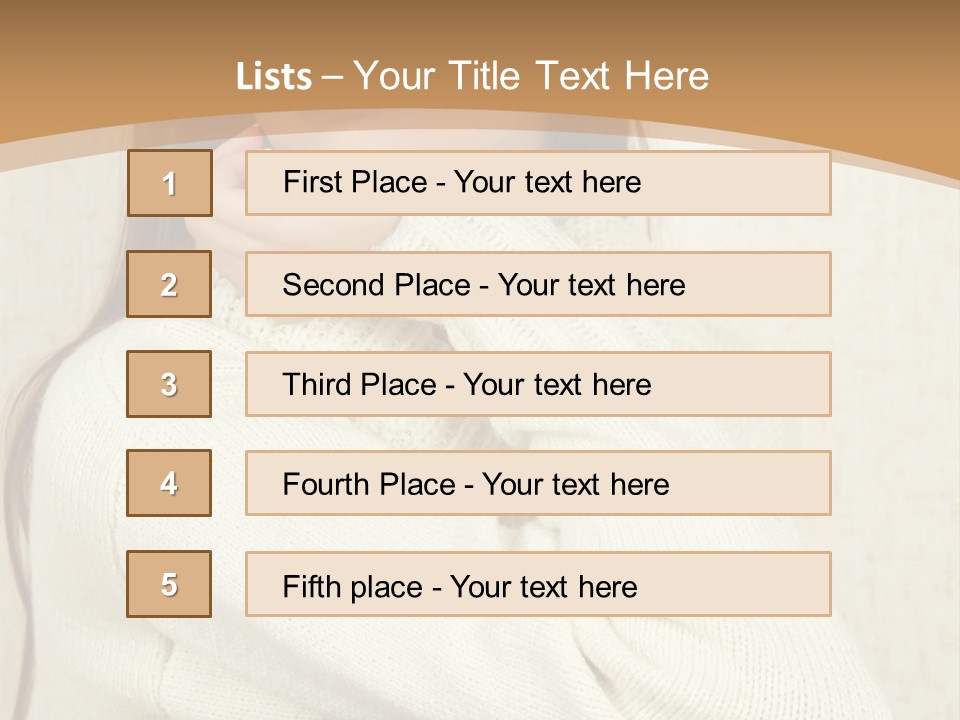Select the Your Title Text Here heading
Viewport: 960px width, 720px height.
coord(531,76)
